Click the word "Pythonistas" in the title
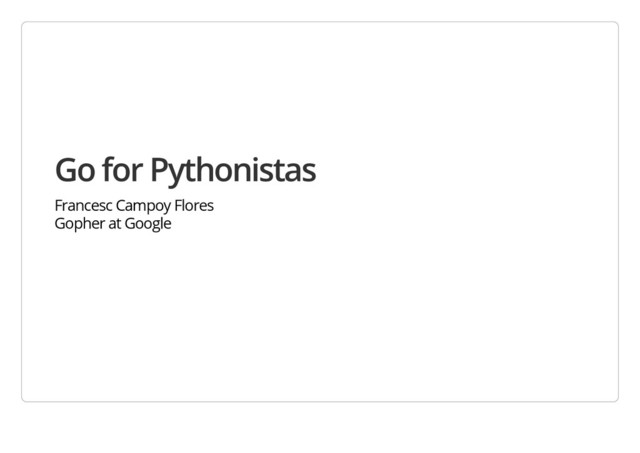The height and width of the screenshot is (453, 640). (233, 171)
